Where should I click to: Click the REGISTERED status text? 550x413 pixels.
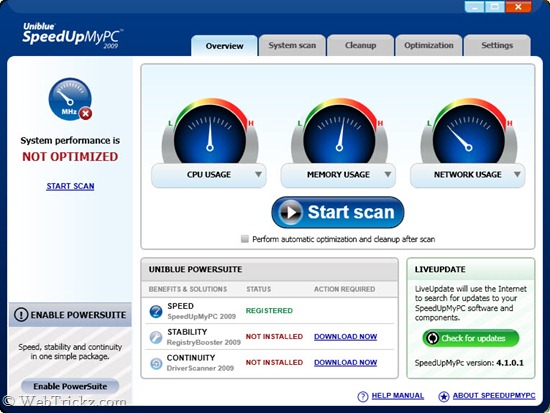269,311
